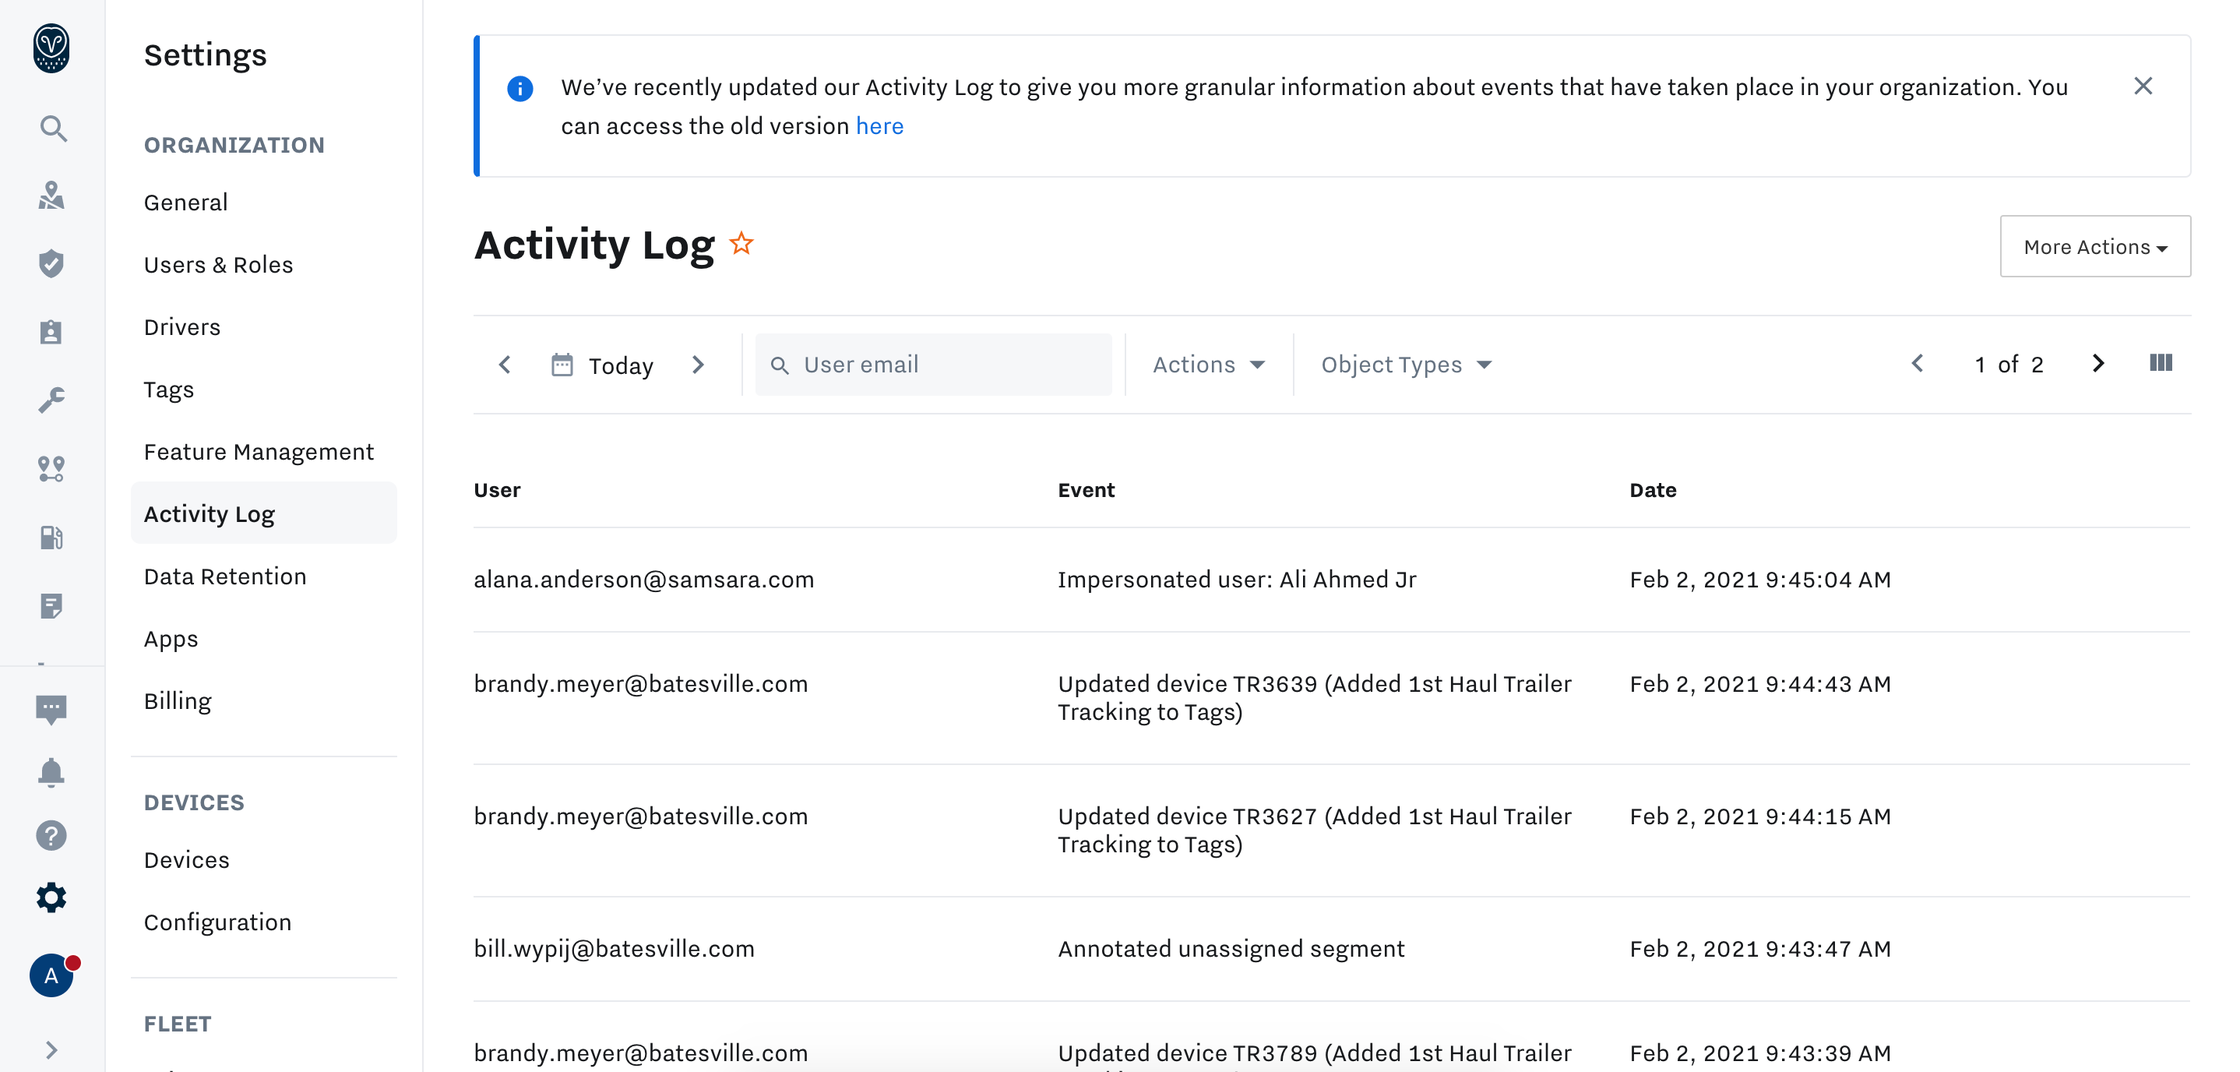The height and width of the screenshot is (1072, 2240).
Task: Open the dispatch routes icon
Action: click(x=51, y=469)
